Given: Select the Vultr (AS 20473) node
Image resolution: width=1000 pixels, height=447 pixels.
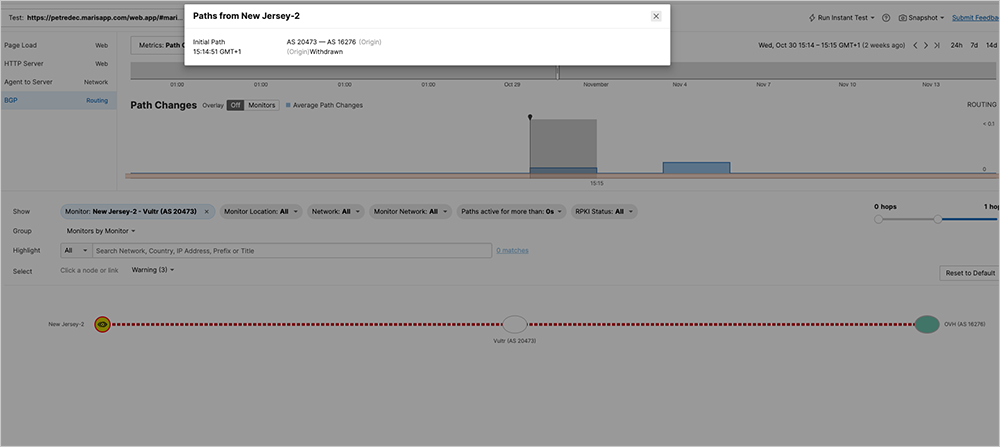Looking at the screenshot, I should click(514, 324).
